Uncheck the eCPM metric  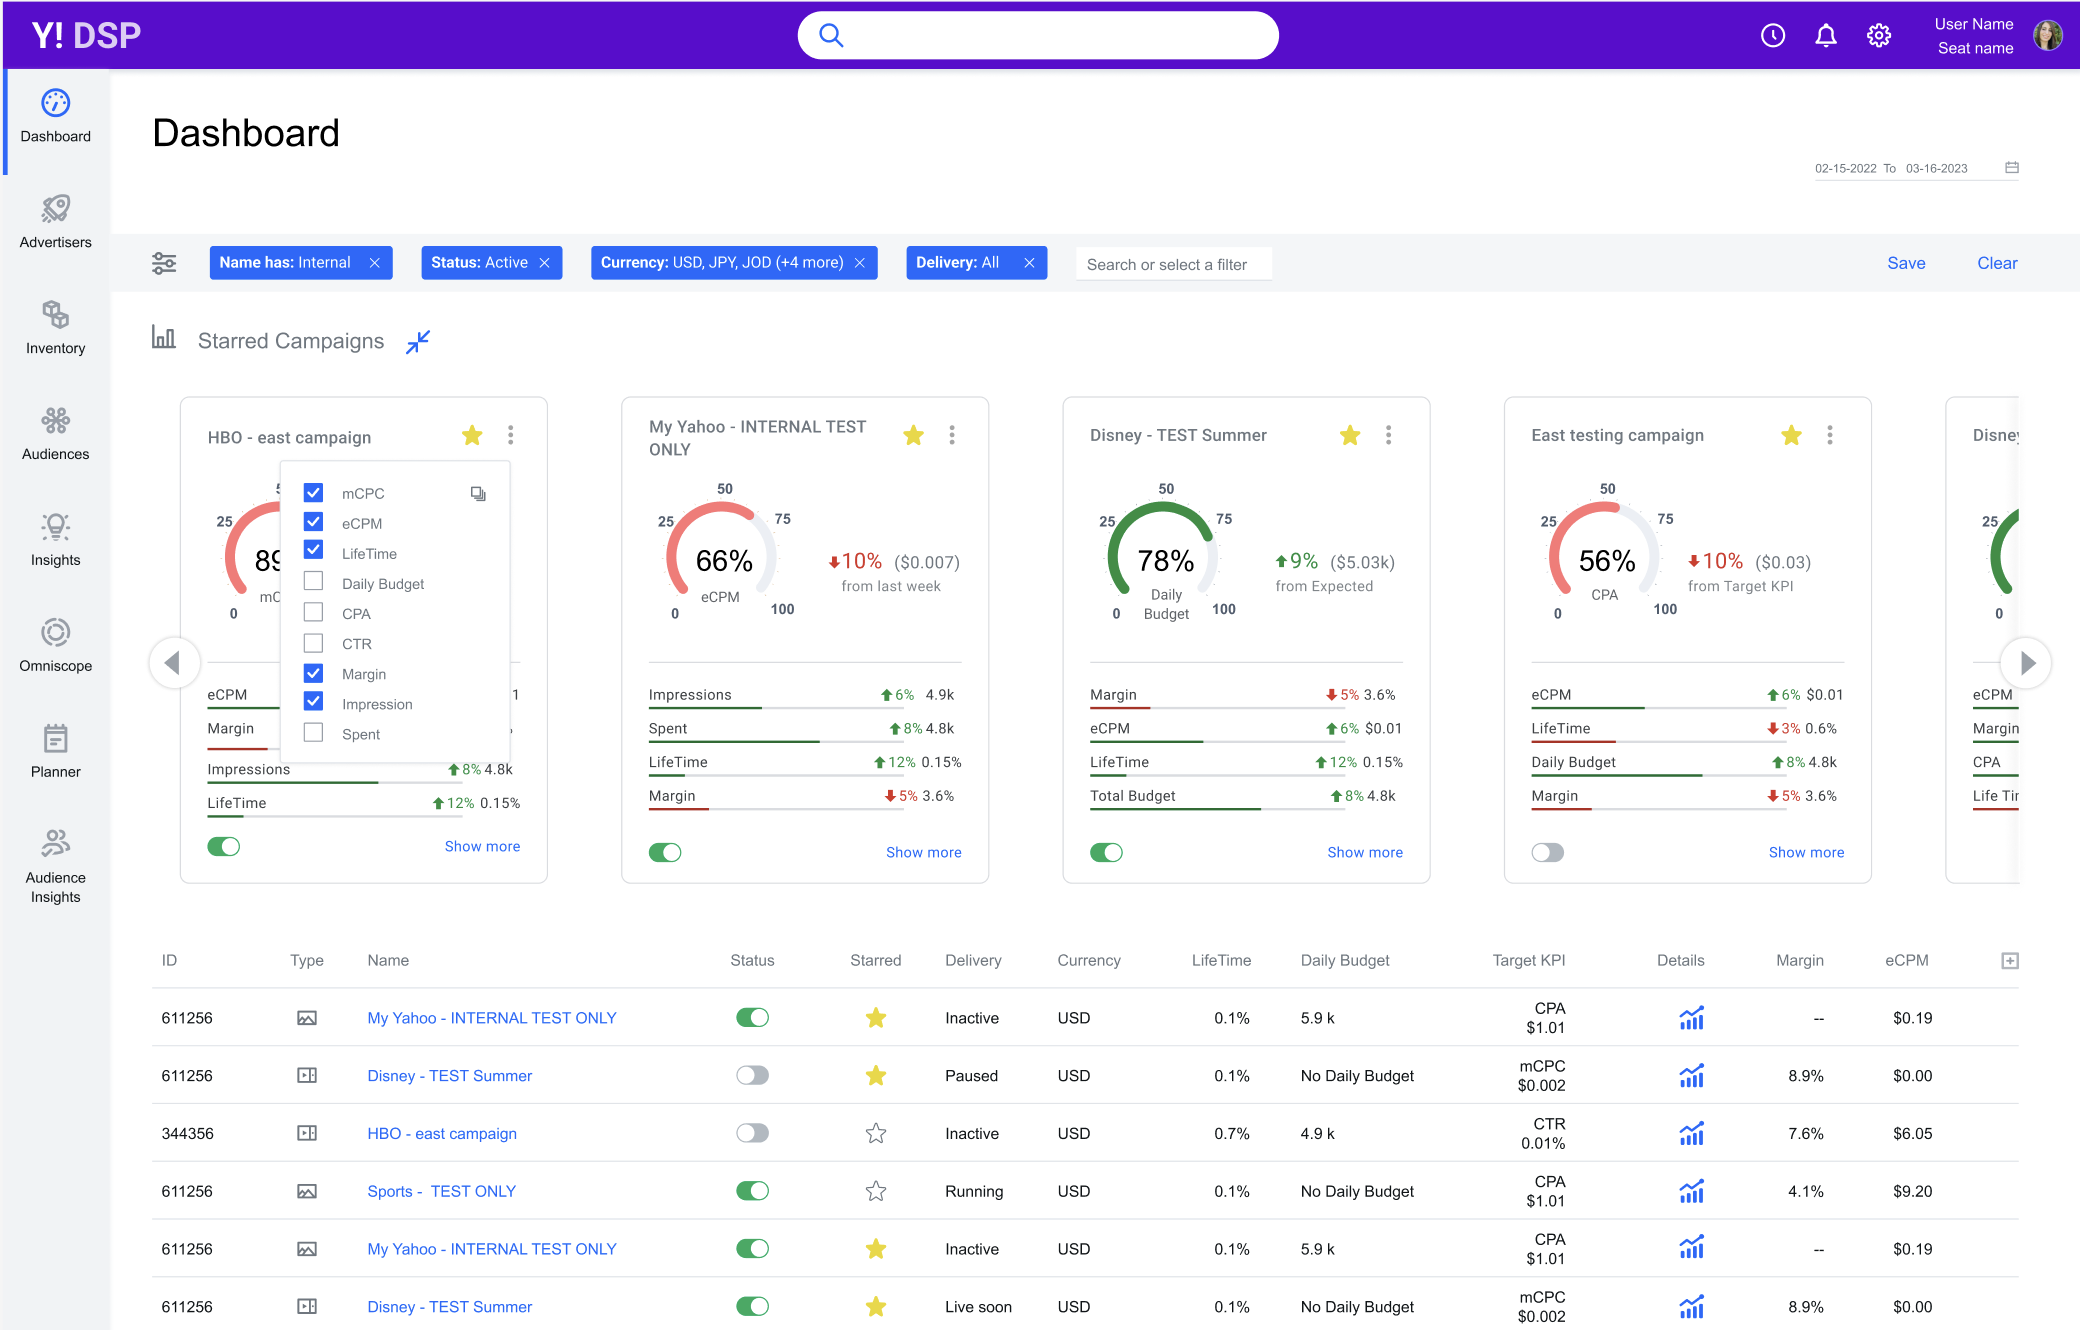(x=313, y=522)
